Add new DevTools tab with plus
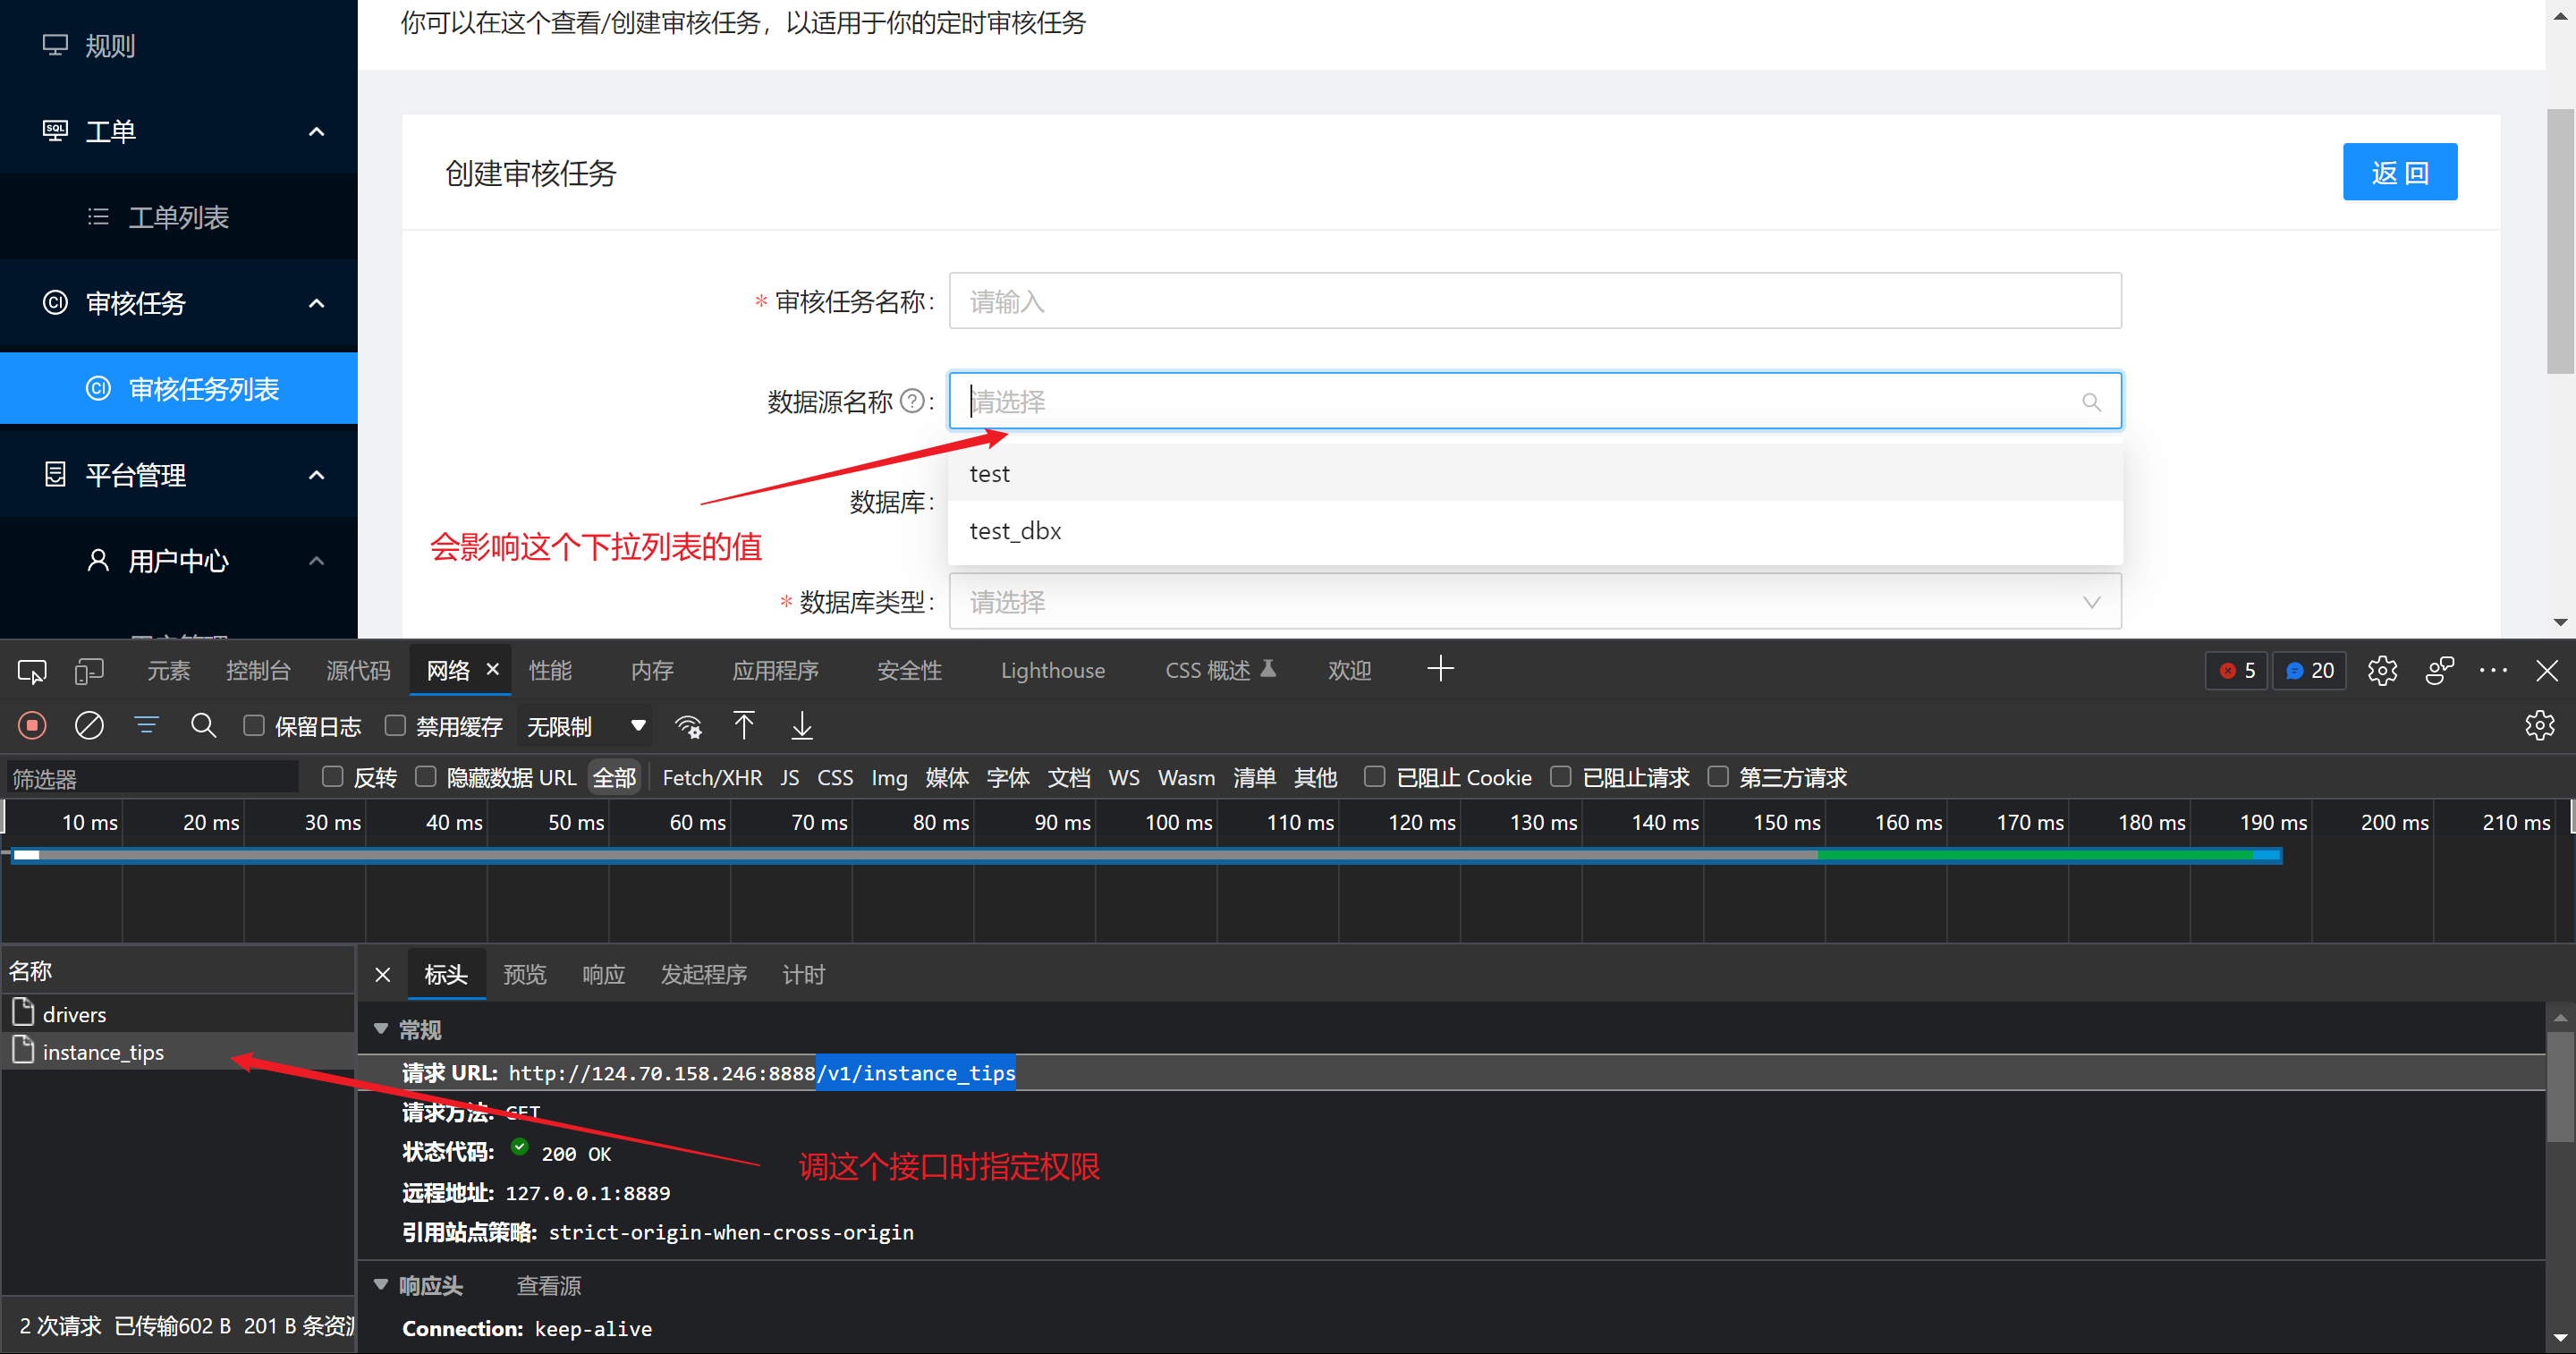Image resolution: width=2576 pixels, height=1354 pixels. click(x=1440, y=669)
